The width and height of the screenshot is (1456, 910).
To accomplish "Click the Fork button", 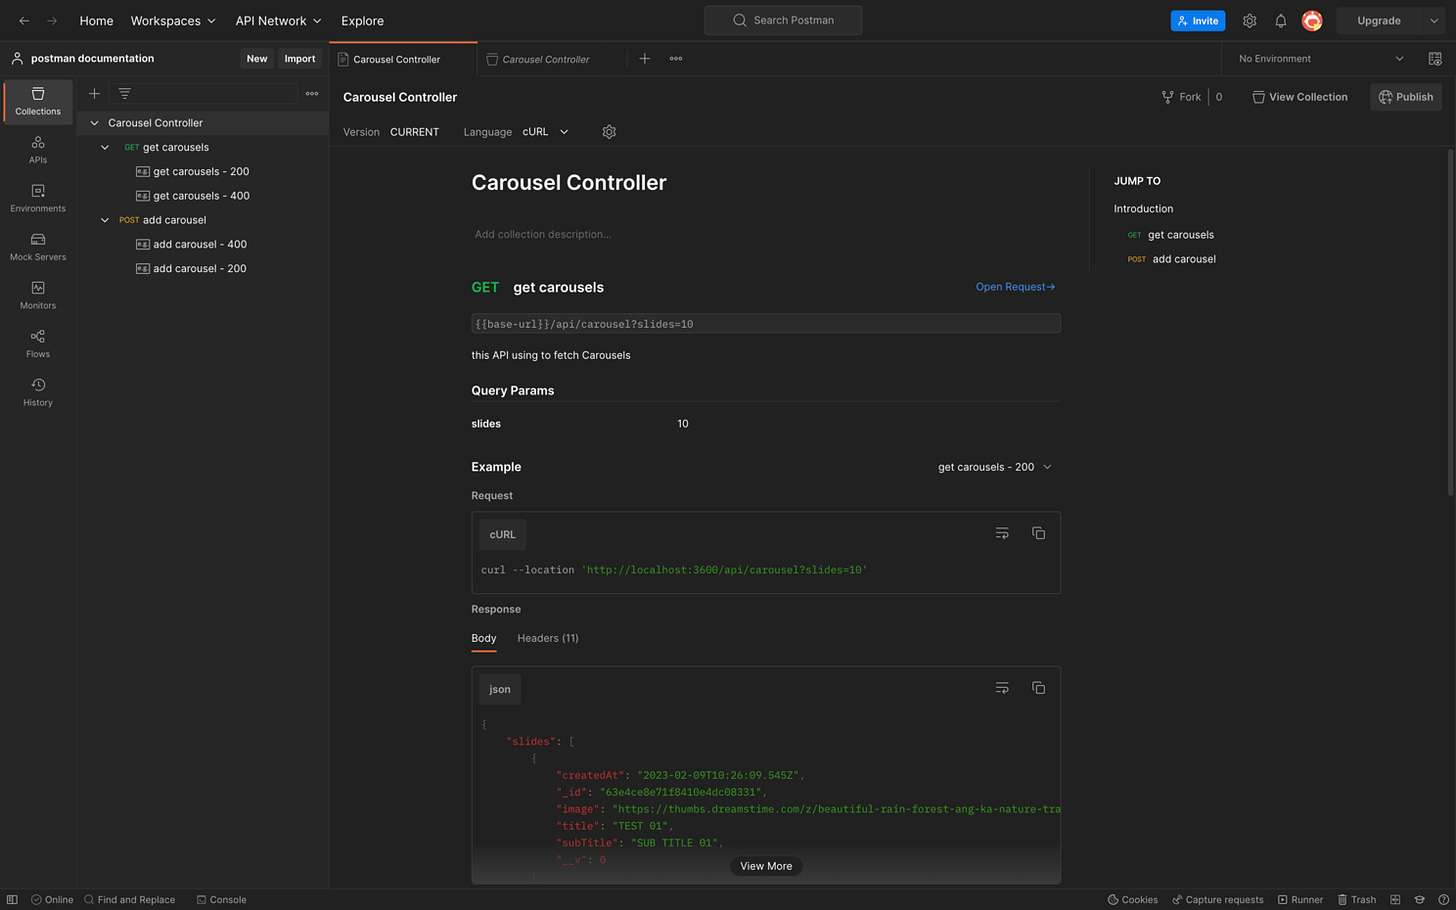I will [1181, 97].
